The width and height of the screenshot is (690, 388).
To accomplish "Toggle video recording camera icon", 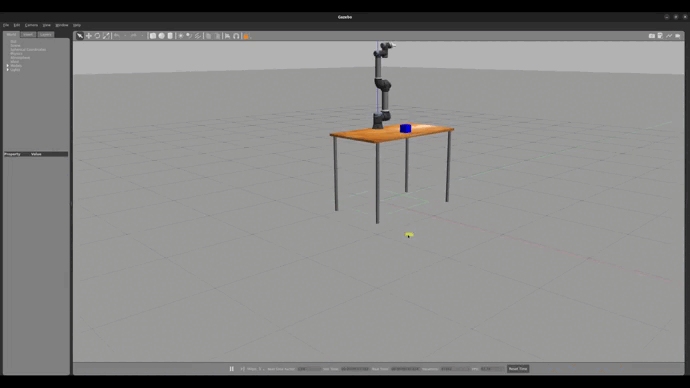I will pos(678,36).
